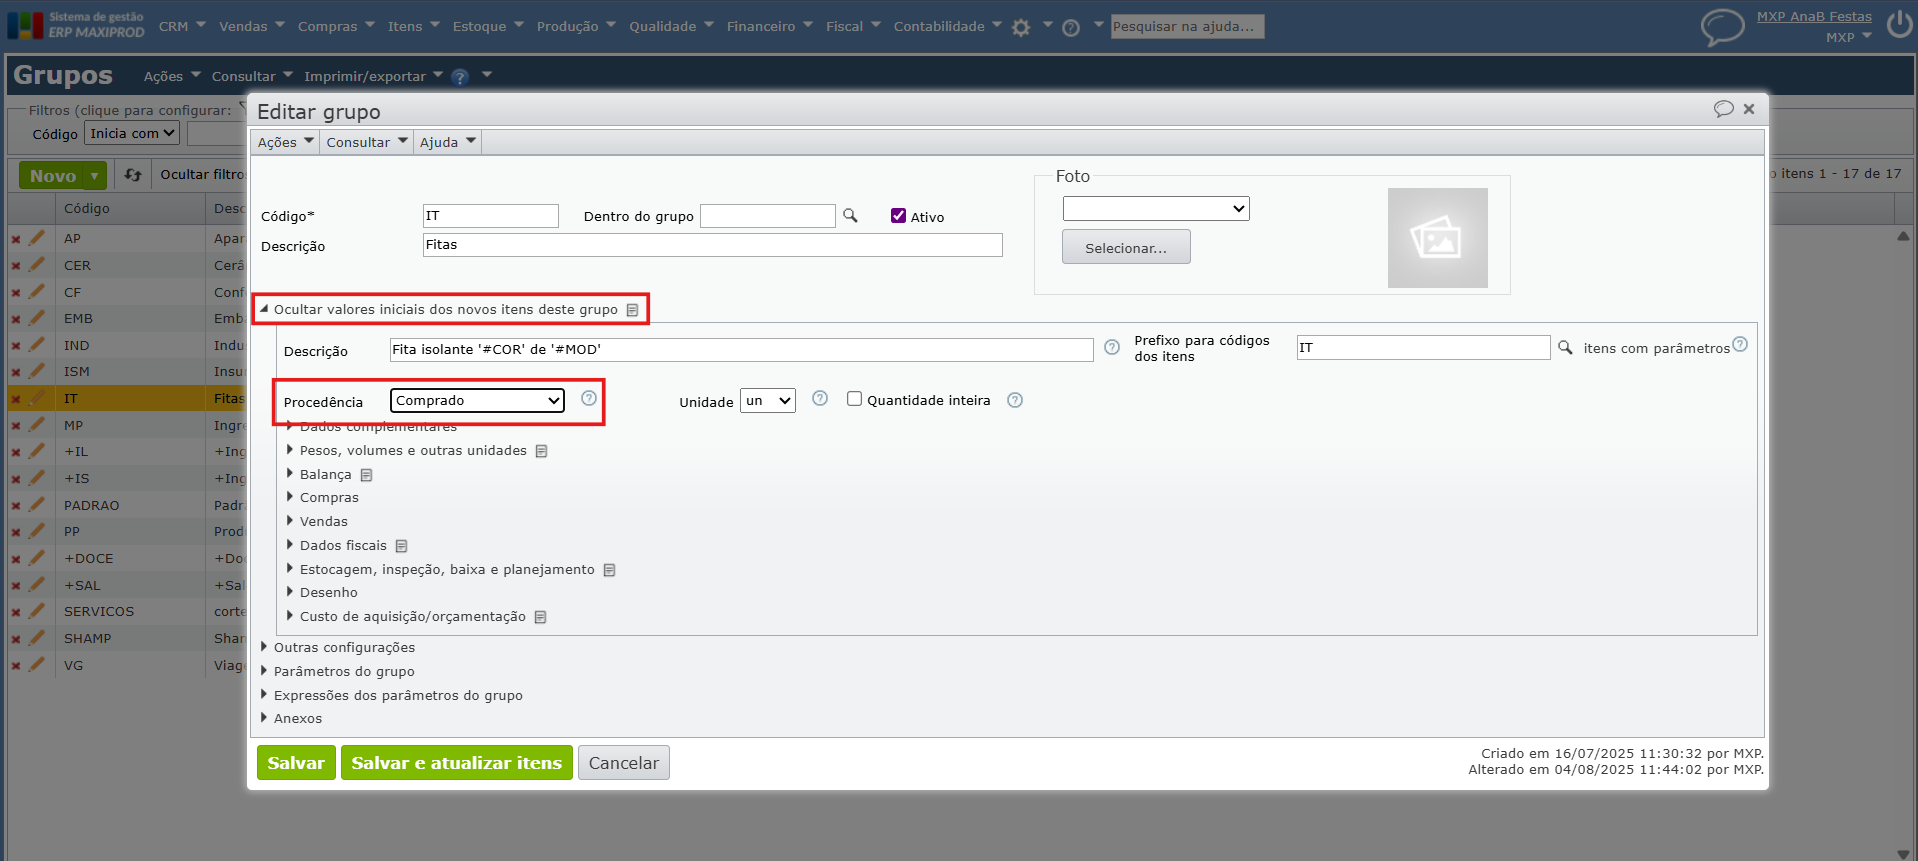Click the edit pencil icon for row MP
The image size is (1918, 861).
[37, 425]
